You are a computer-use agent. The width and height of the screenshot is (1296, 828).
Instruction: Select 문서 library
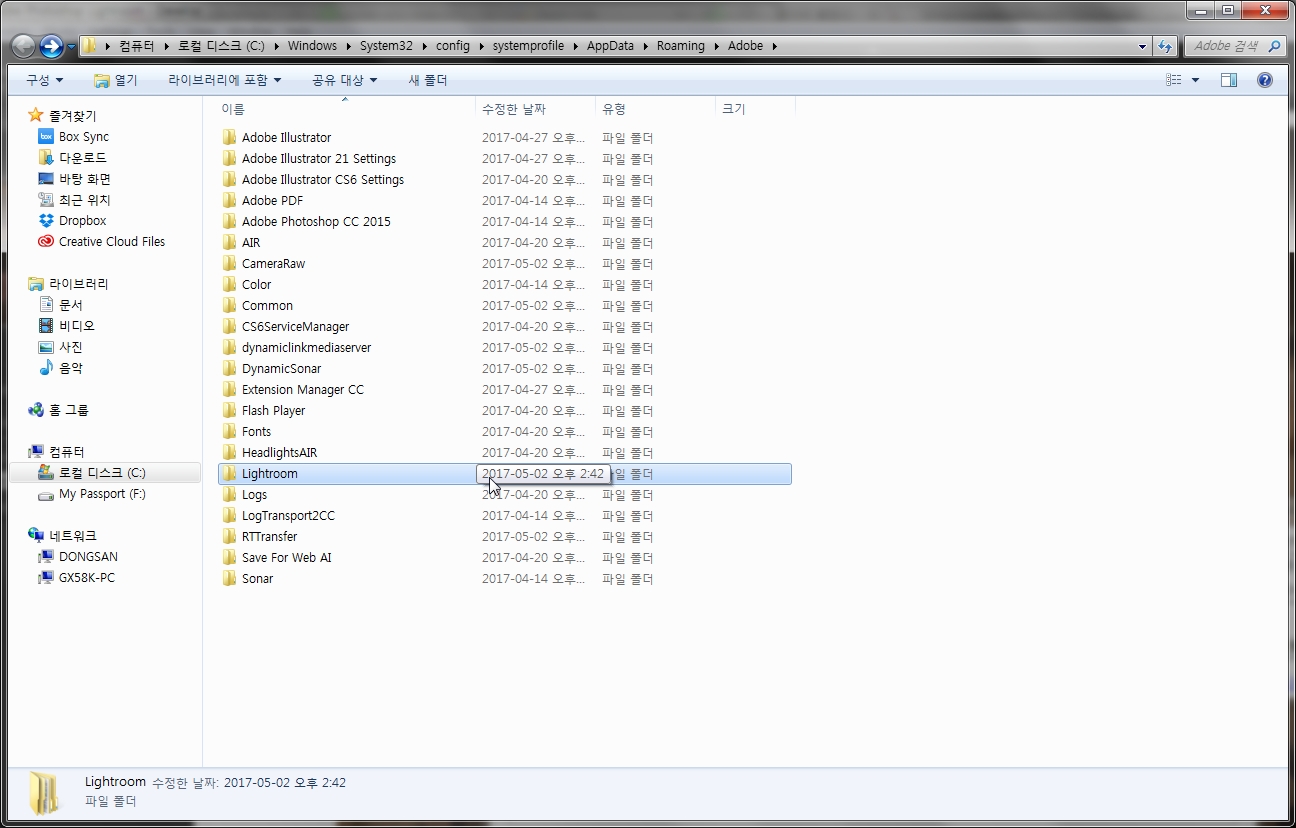pos(71,305)
